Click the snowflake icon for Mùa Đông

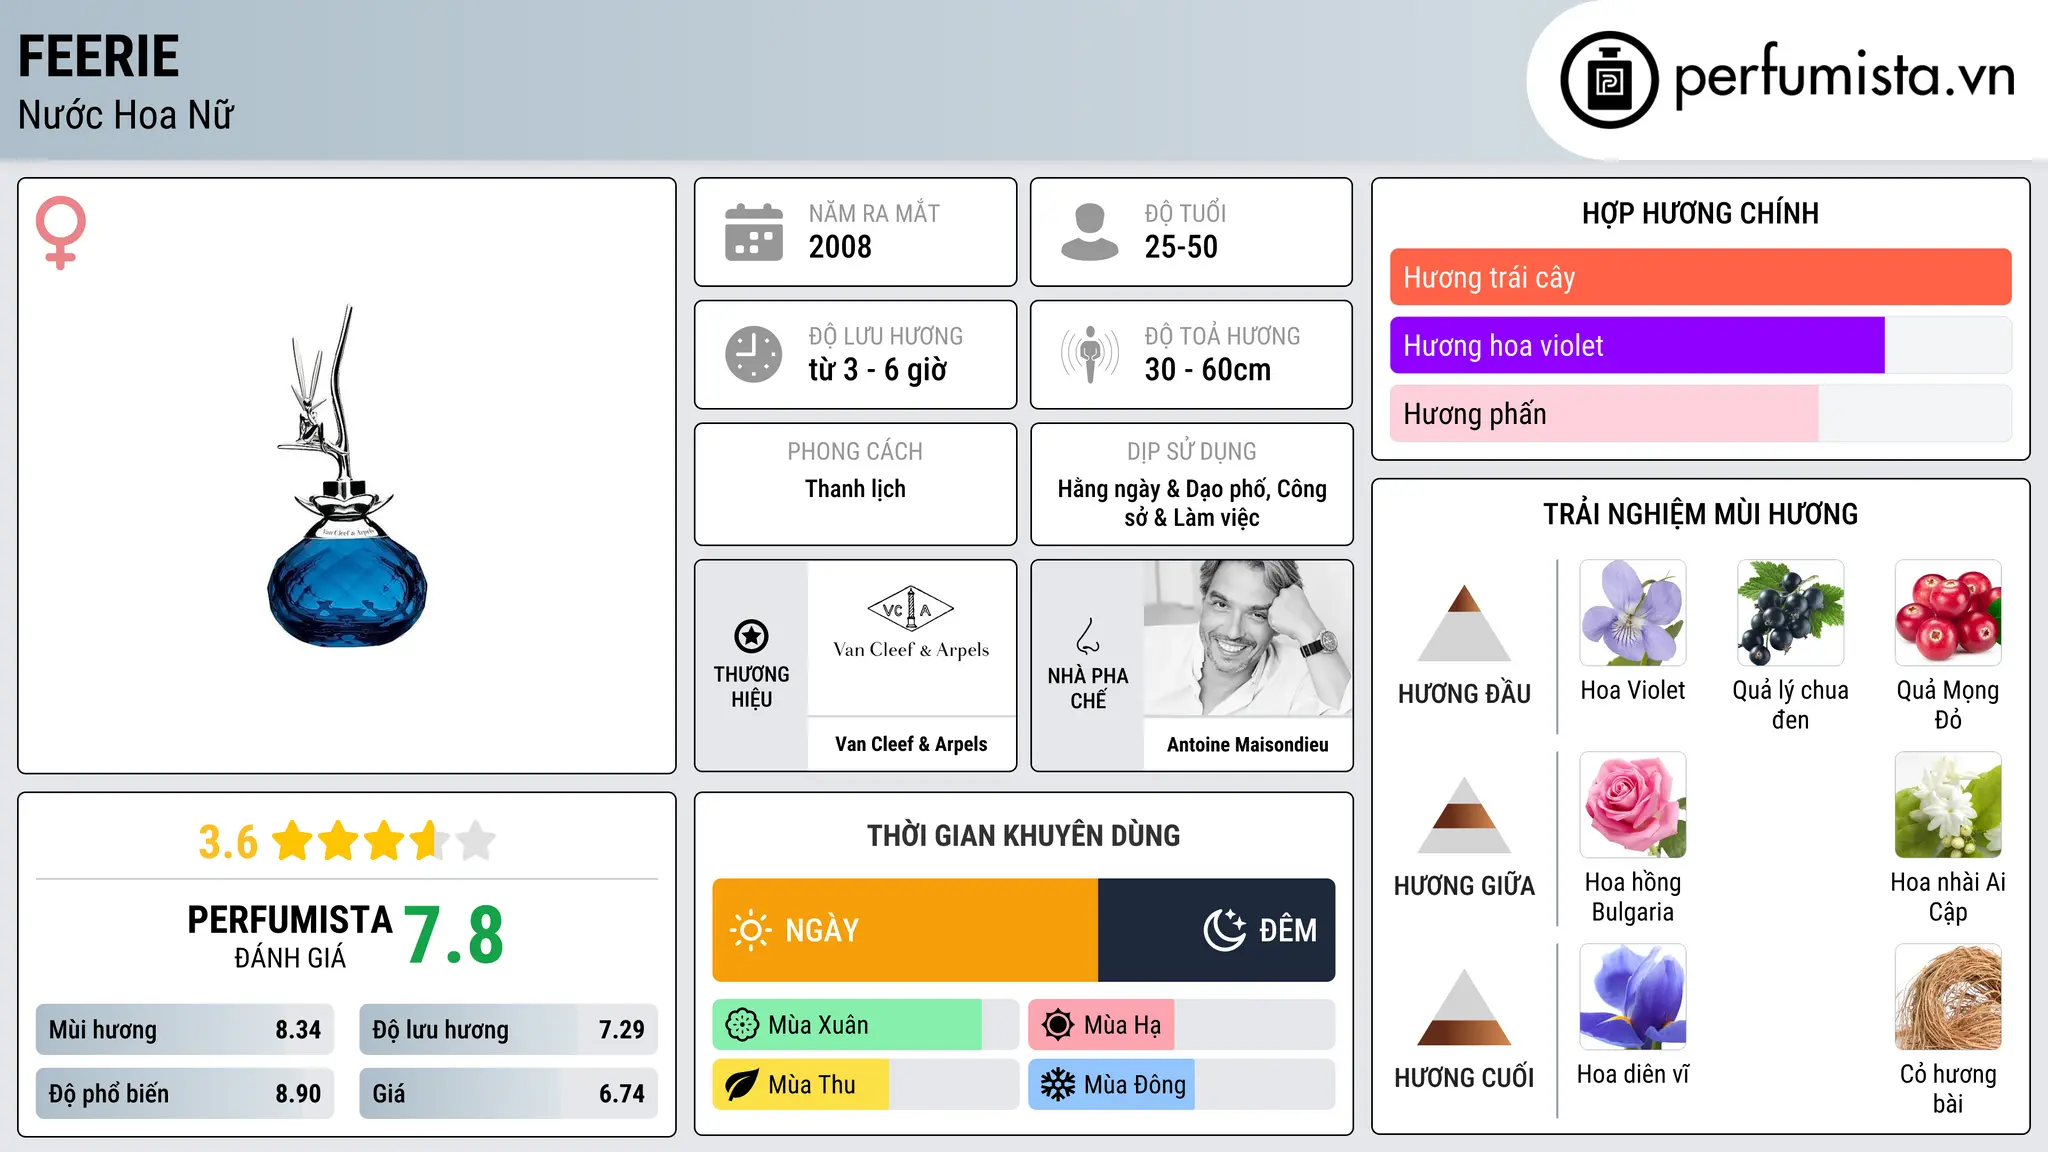coord(1058,1085)
